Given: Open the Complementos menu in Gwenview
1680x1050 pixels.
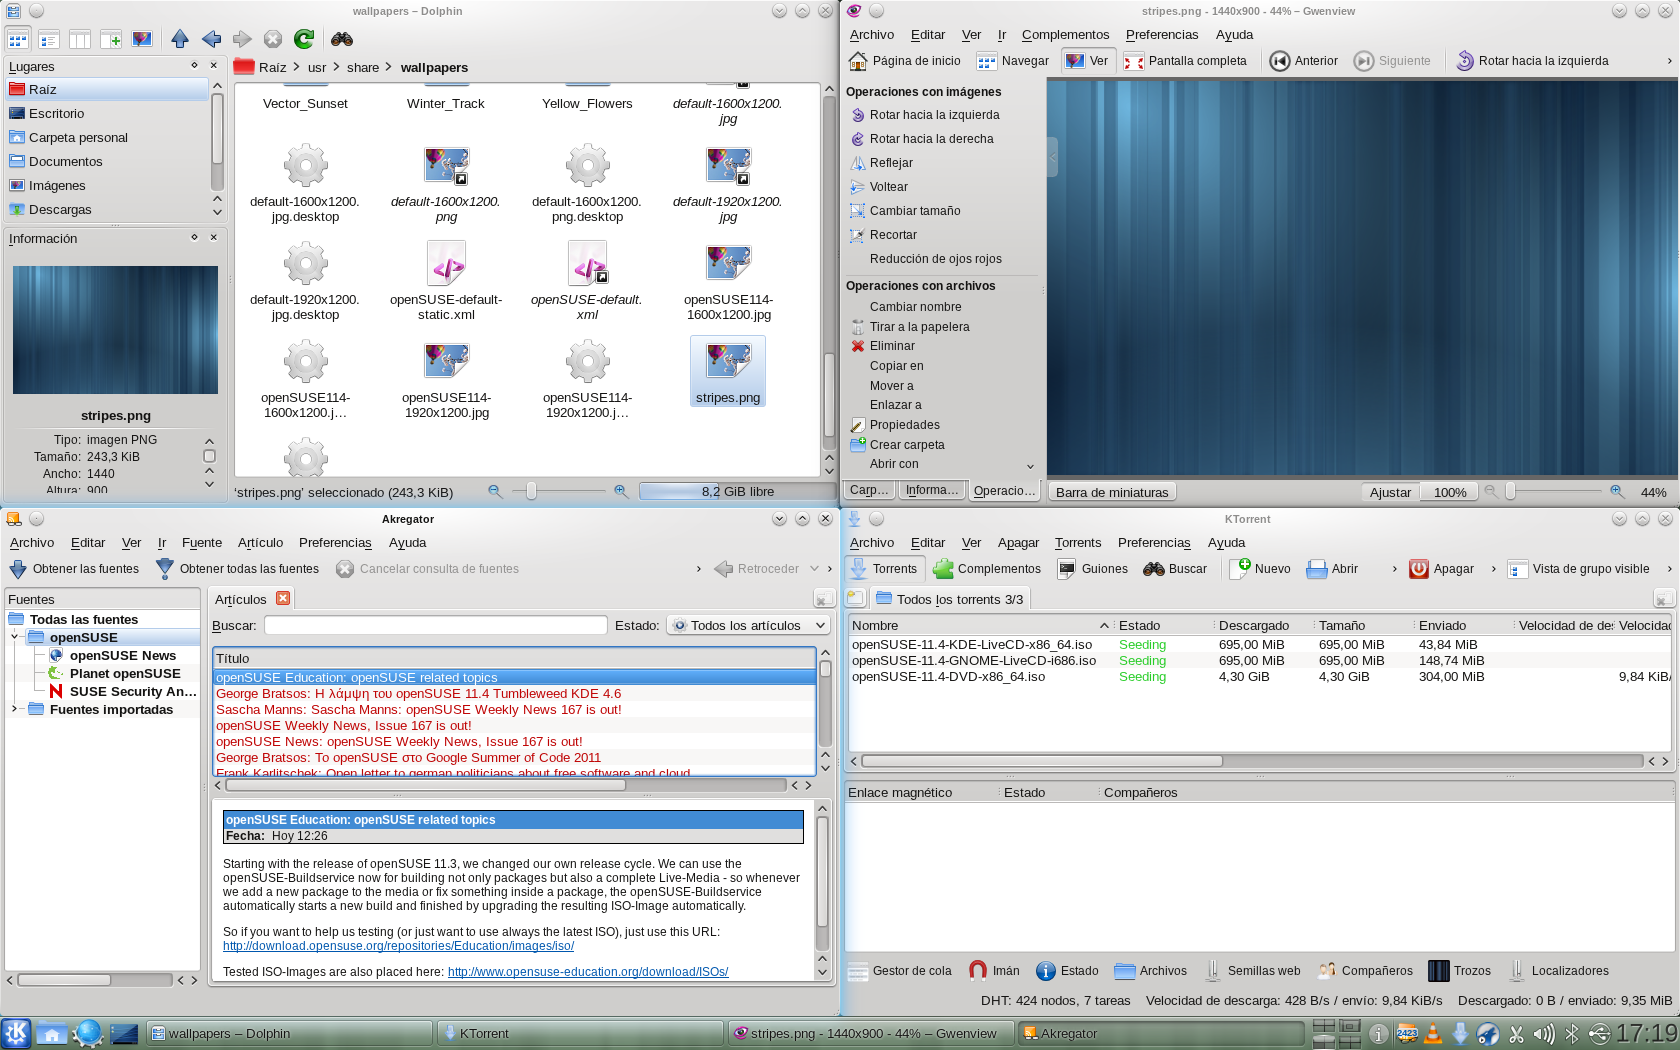Looking at the screenshot, I should click(x=1065, y=35).
